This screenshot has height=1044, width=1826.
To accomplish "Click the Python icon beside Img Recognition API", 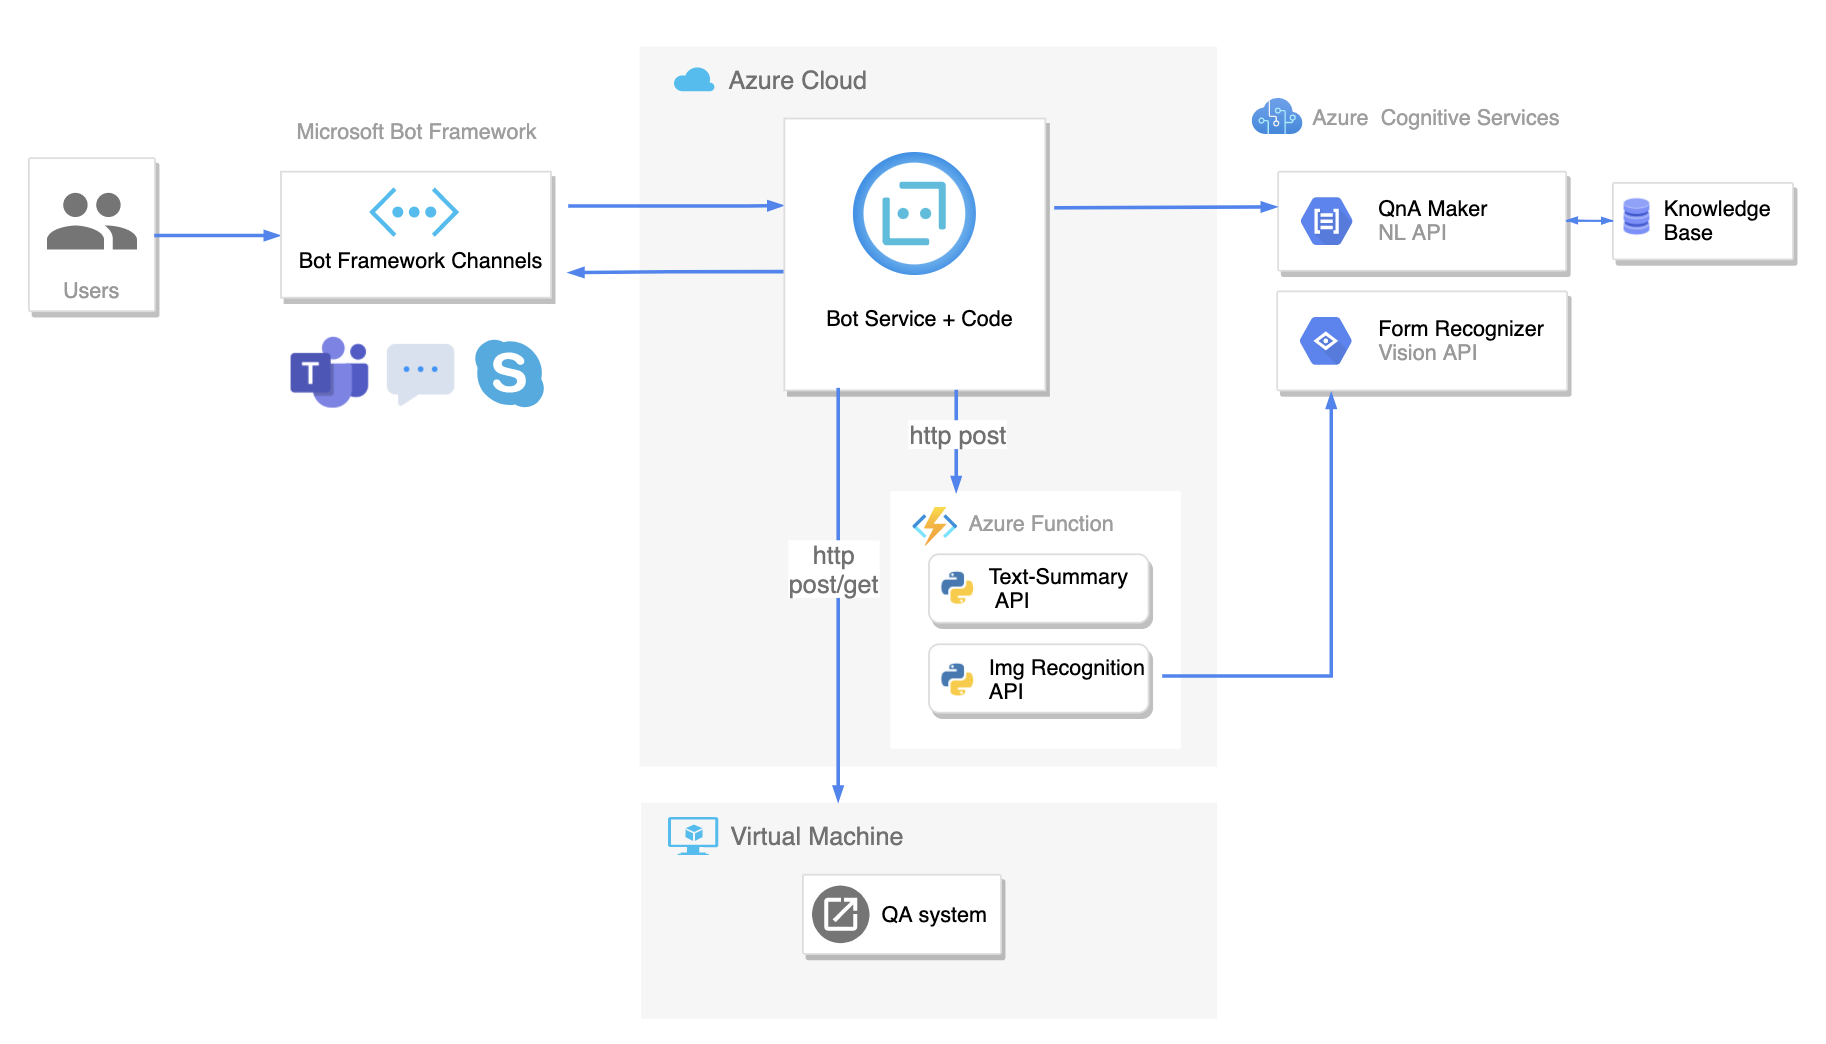I will pyautogui.click(x=957, y=679).
